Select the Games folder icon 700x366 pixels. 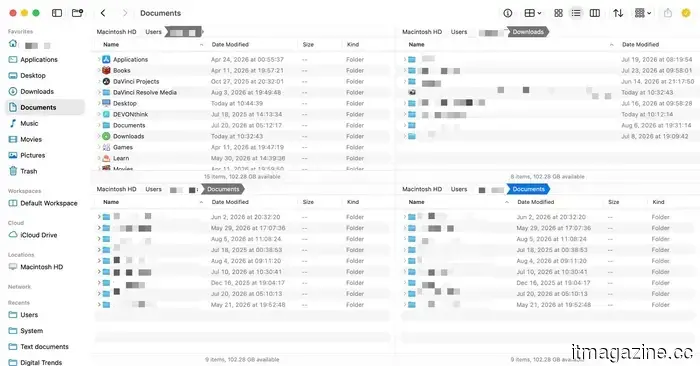click(x=106, y=147)
